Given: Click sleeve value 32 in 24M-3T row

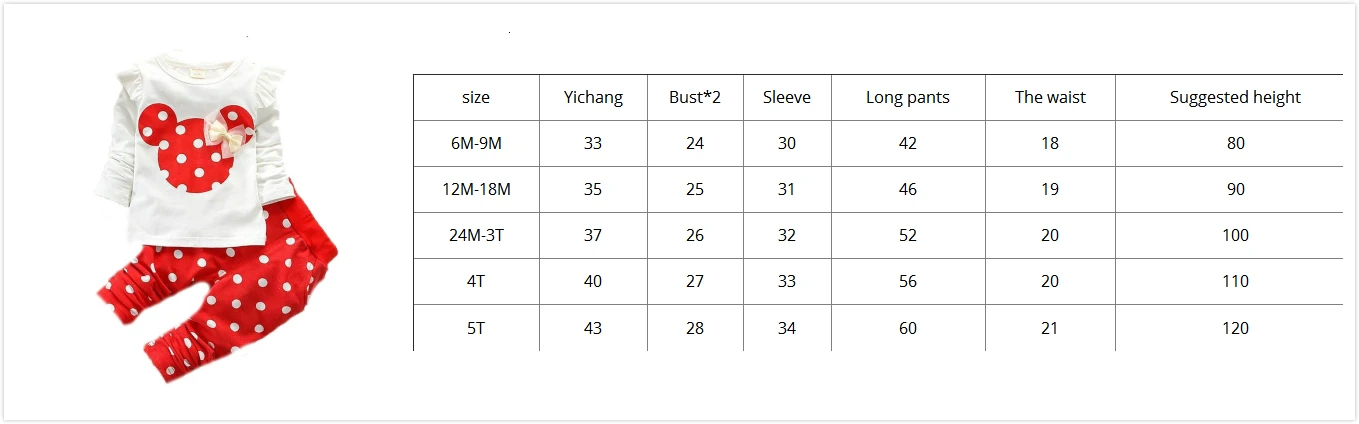Looking at the screenshot, I should (x=787, y=235).
